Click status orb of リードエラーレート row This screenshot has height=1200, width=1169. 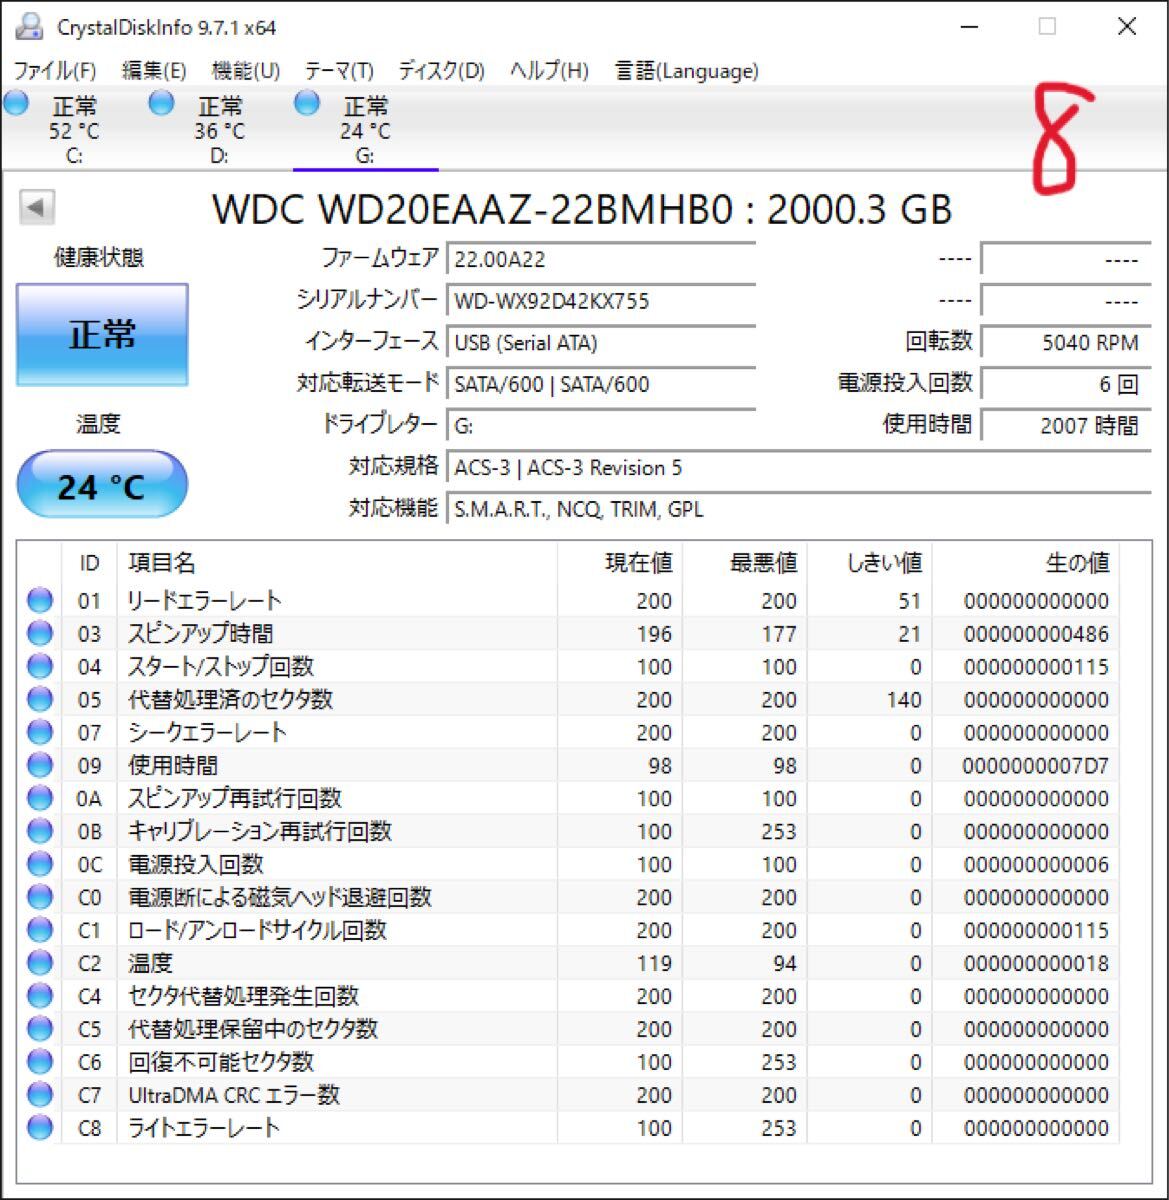tap(40, 601)
